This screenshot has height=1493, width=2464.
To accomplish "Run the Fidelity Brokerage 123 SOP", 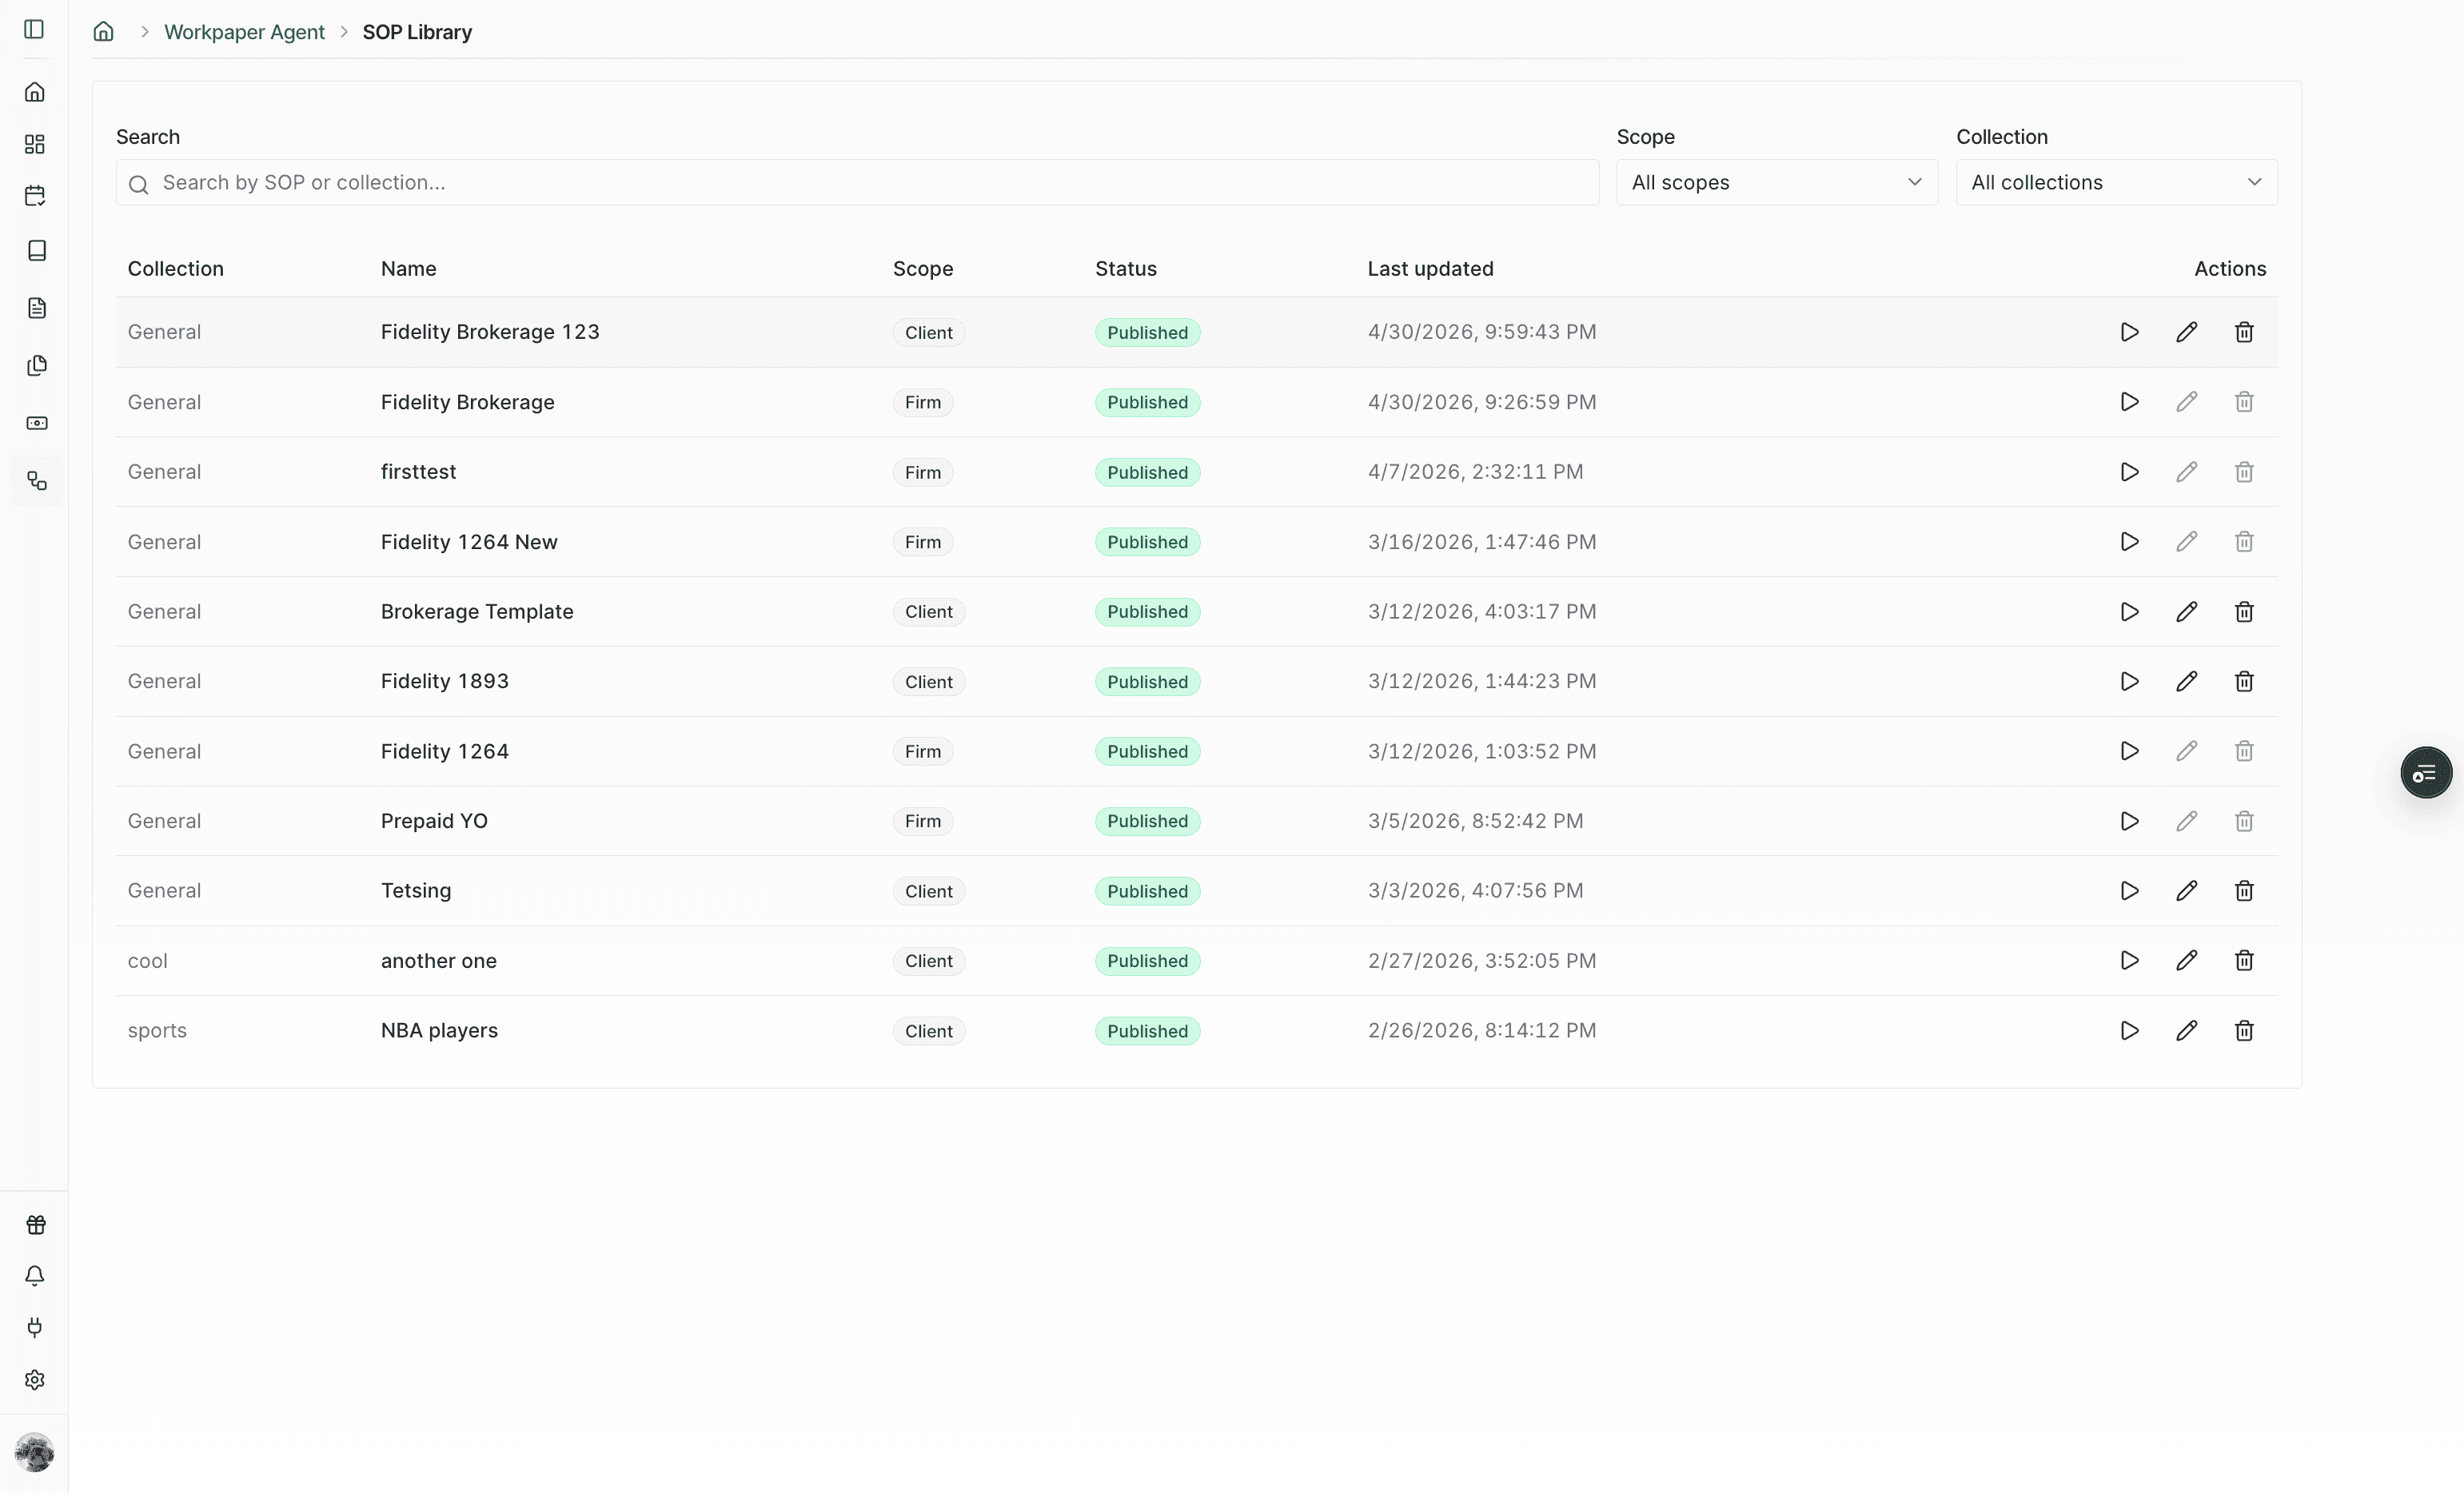I will click(x=2129, y=332).
